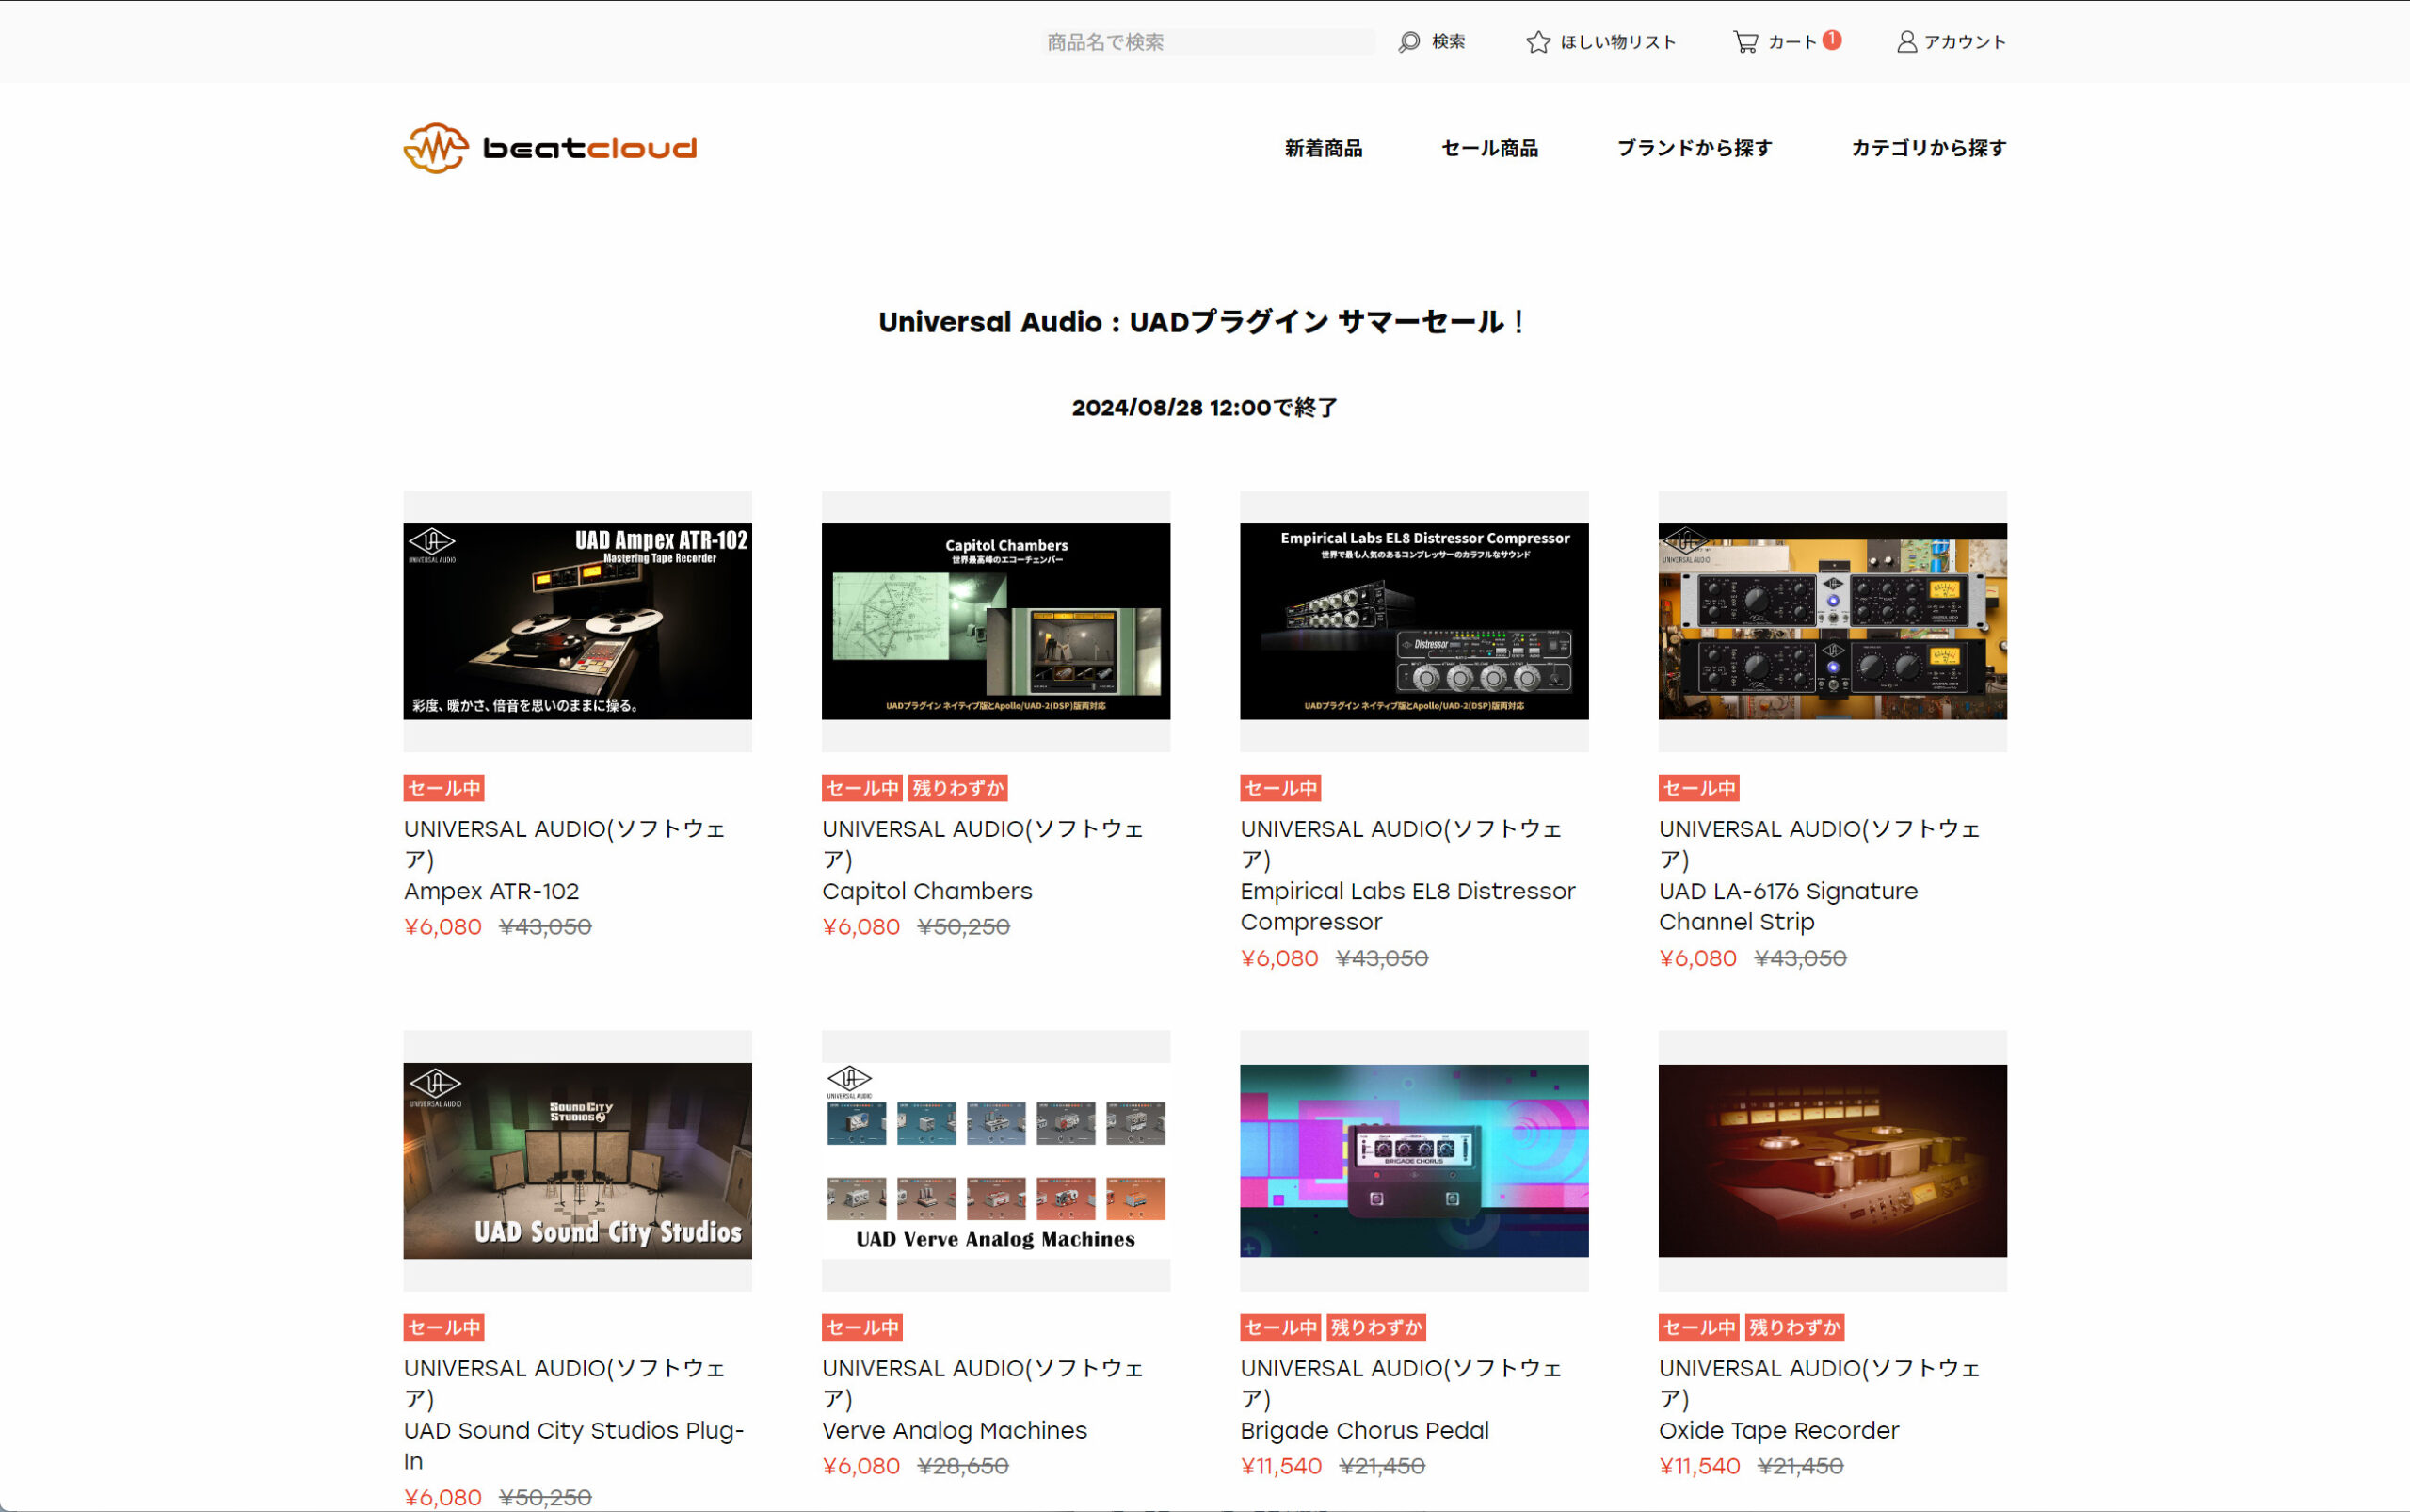This screenshot has width=2410, height=1512.
Task: Click Verve Analog Machines title
Action: pos(954,1430)
